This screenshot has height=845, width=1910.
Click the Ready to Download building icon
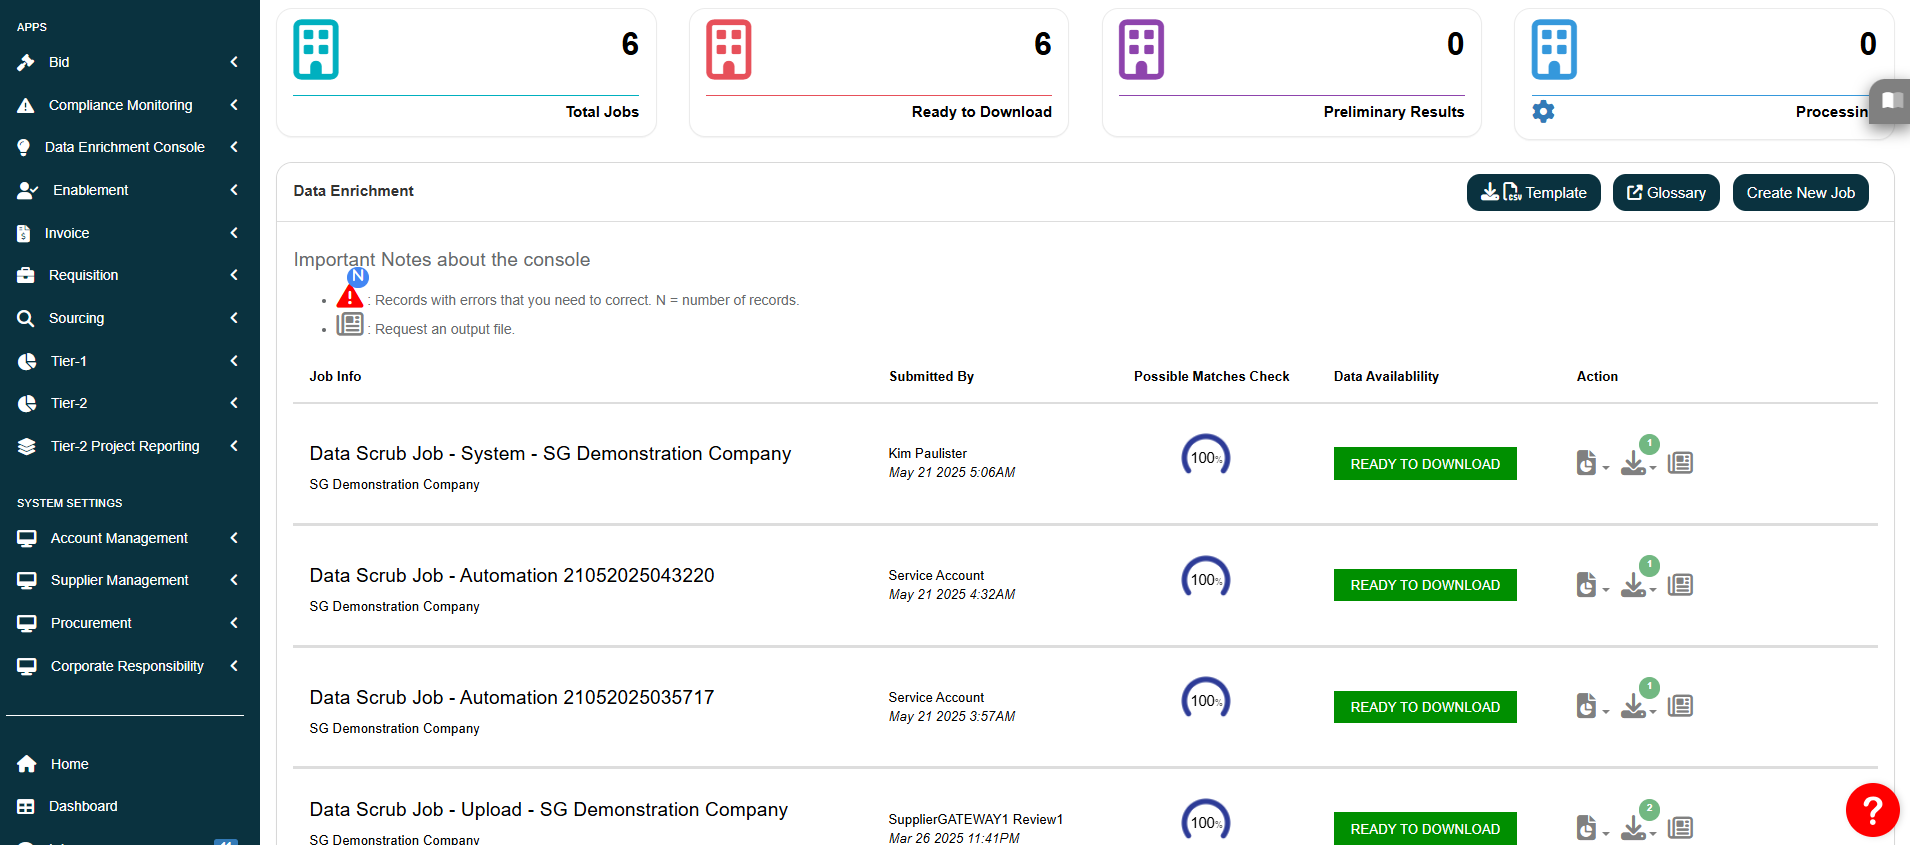click(728, 50)
